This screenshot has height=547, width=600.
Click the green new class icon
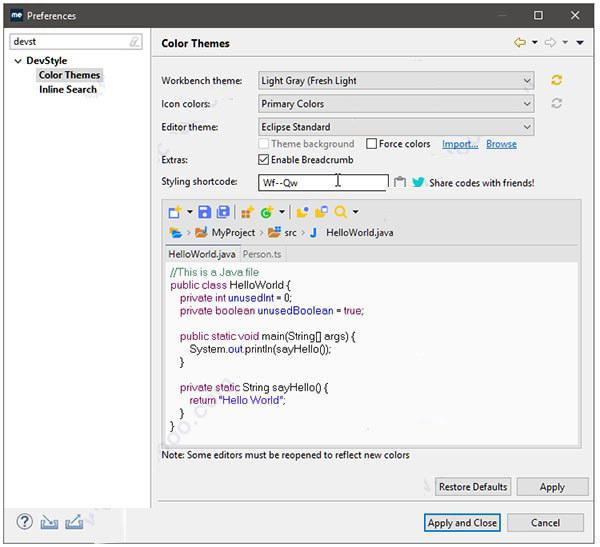[x=266, y=212]
